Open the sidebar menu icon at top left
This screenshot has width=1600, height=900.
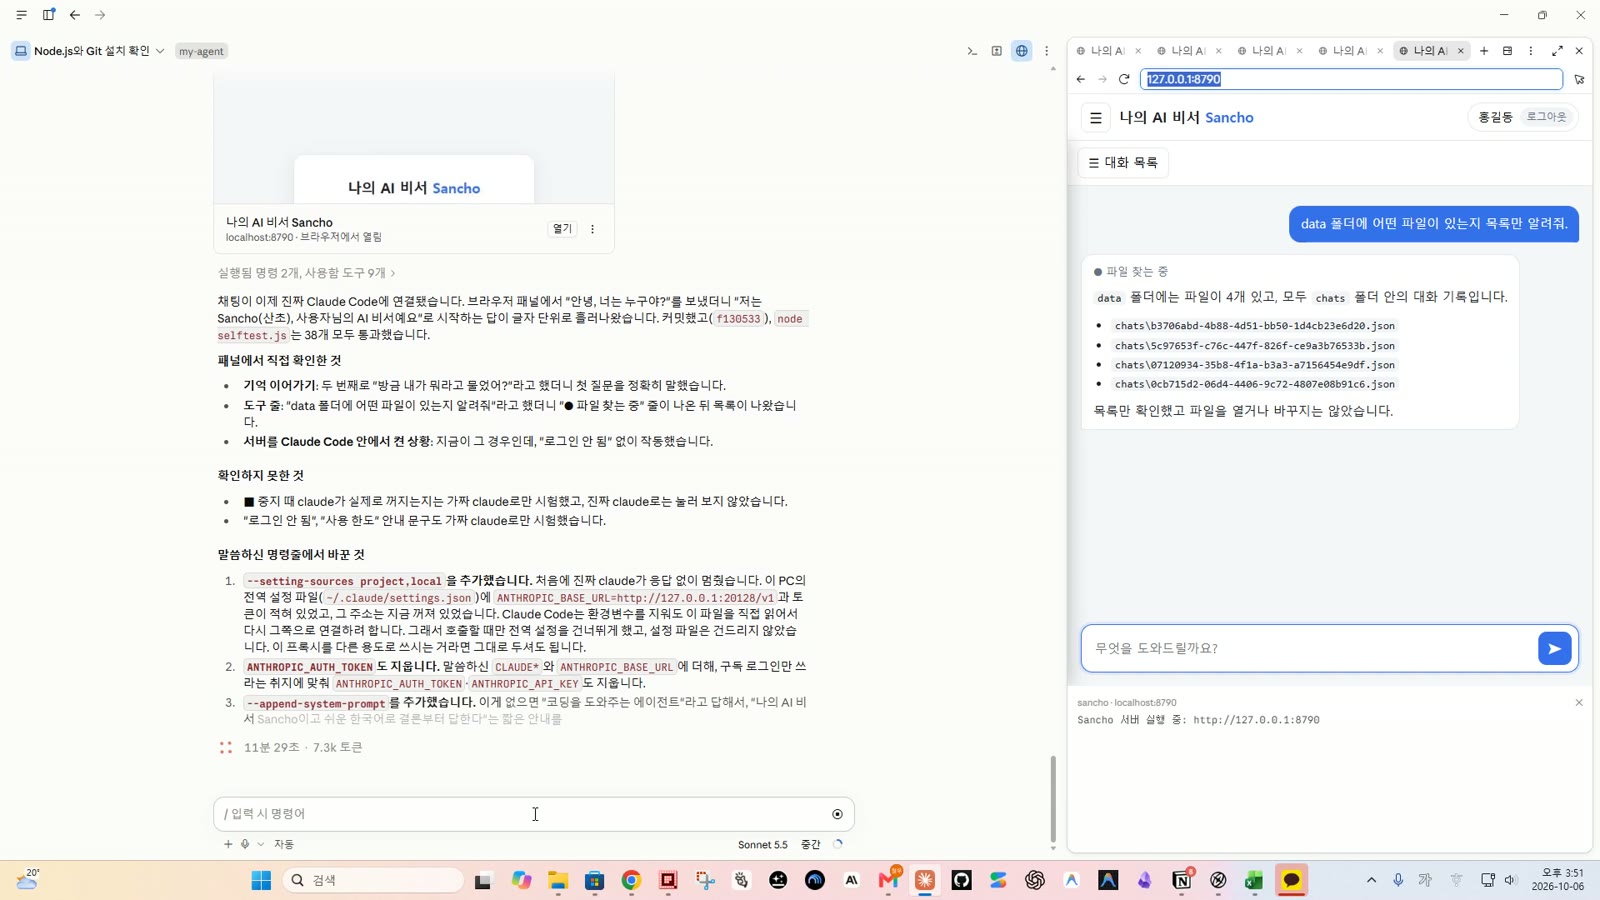(21, 15)
